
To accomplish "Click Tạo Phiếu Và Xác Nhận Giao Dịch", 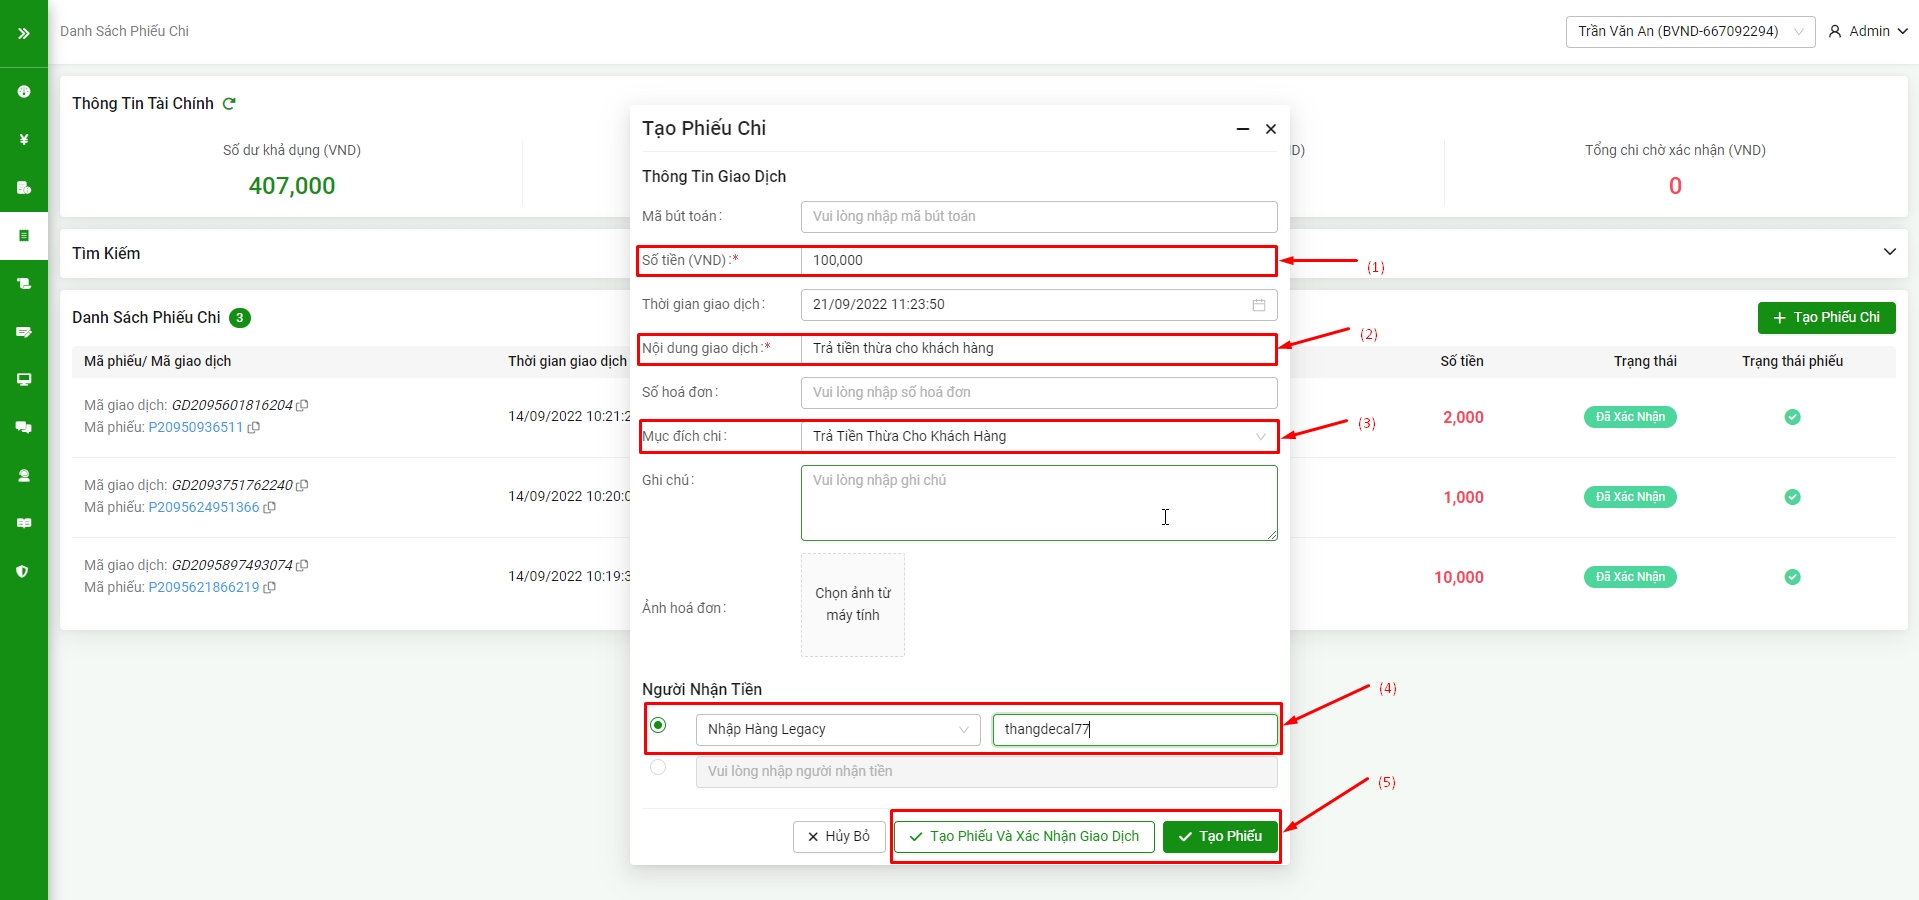I will pos(1024,837).
